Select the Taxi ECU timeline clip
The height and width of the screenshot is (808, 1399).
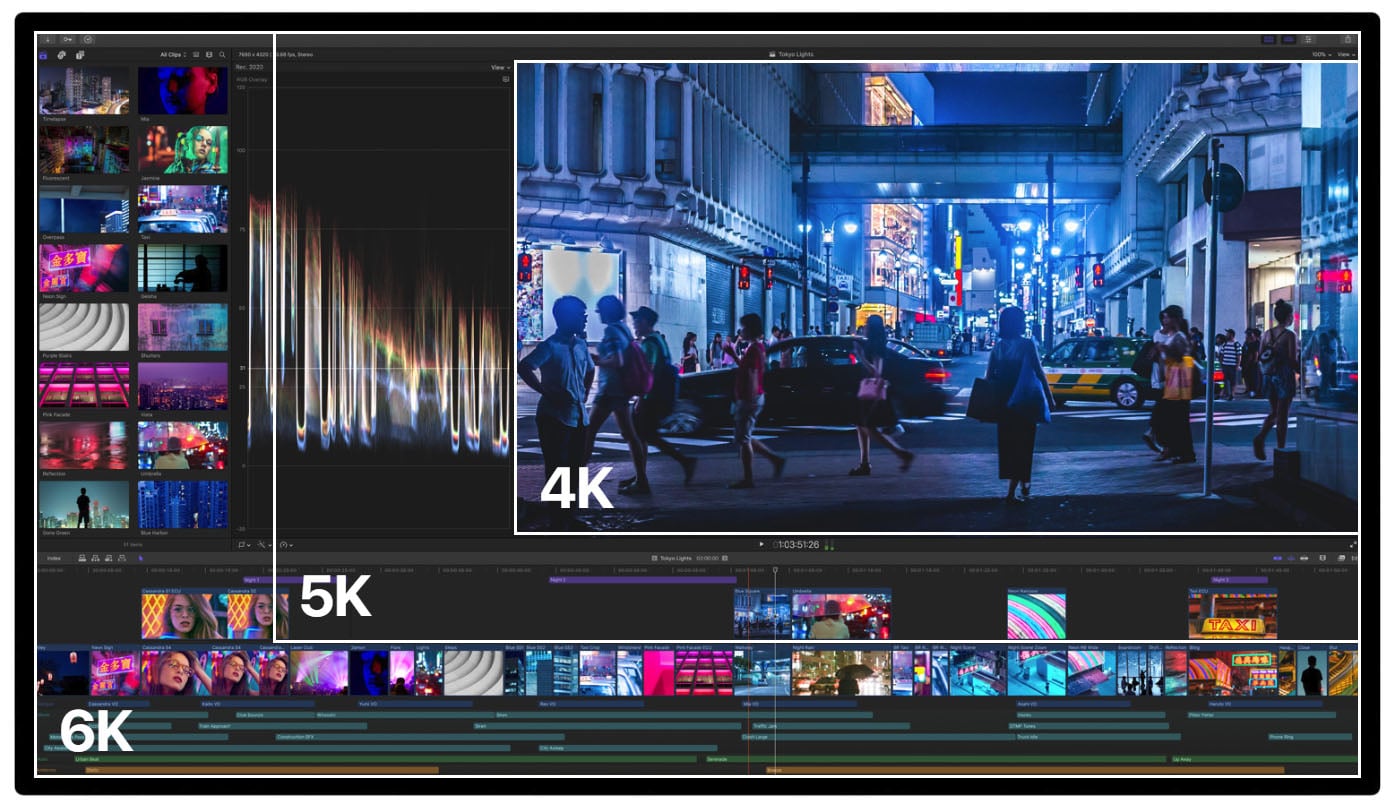1232,614
